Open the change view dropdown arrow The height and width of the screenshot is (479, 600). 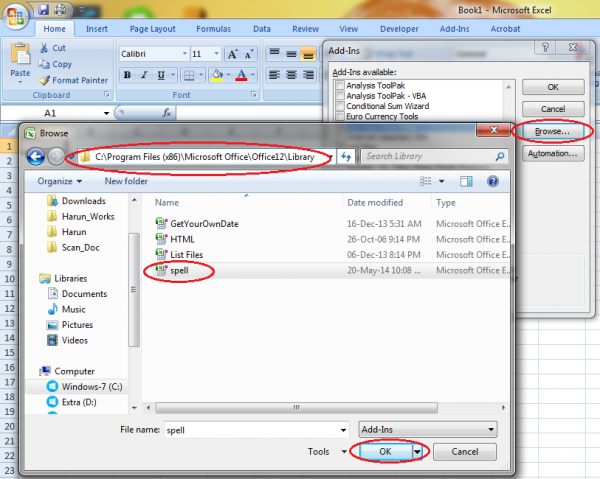coord(442,181)
